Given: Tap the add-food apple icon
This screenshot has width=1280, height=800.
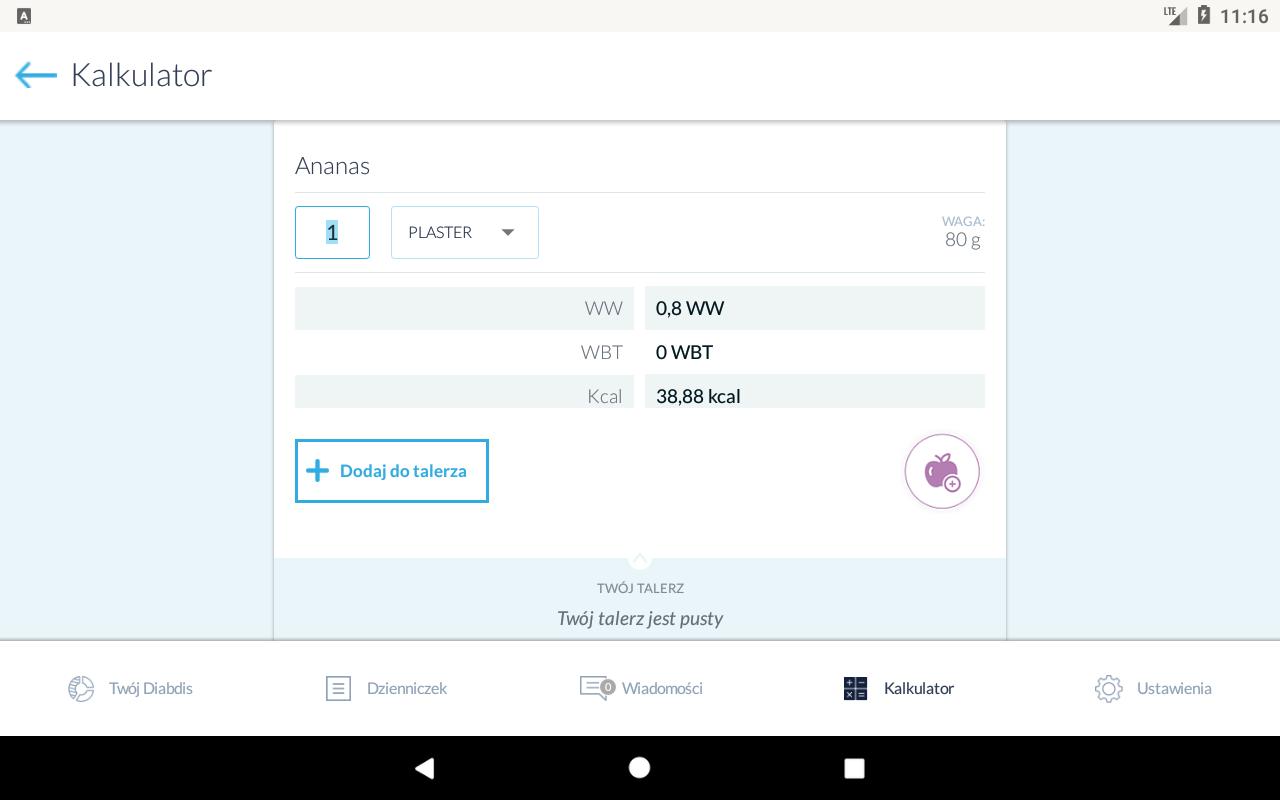Looking at the screenshot, I should [942, 471].
